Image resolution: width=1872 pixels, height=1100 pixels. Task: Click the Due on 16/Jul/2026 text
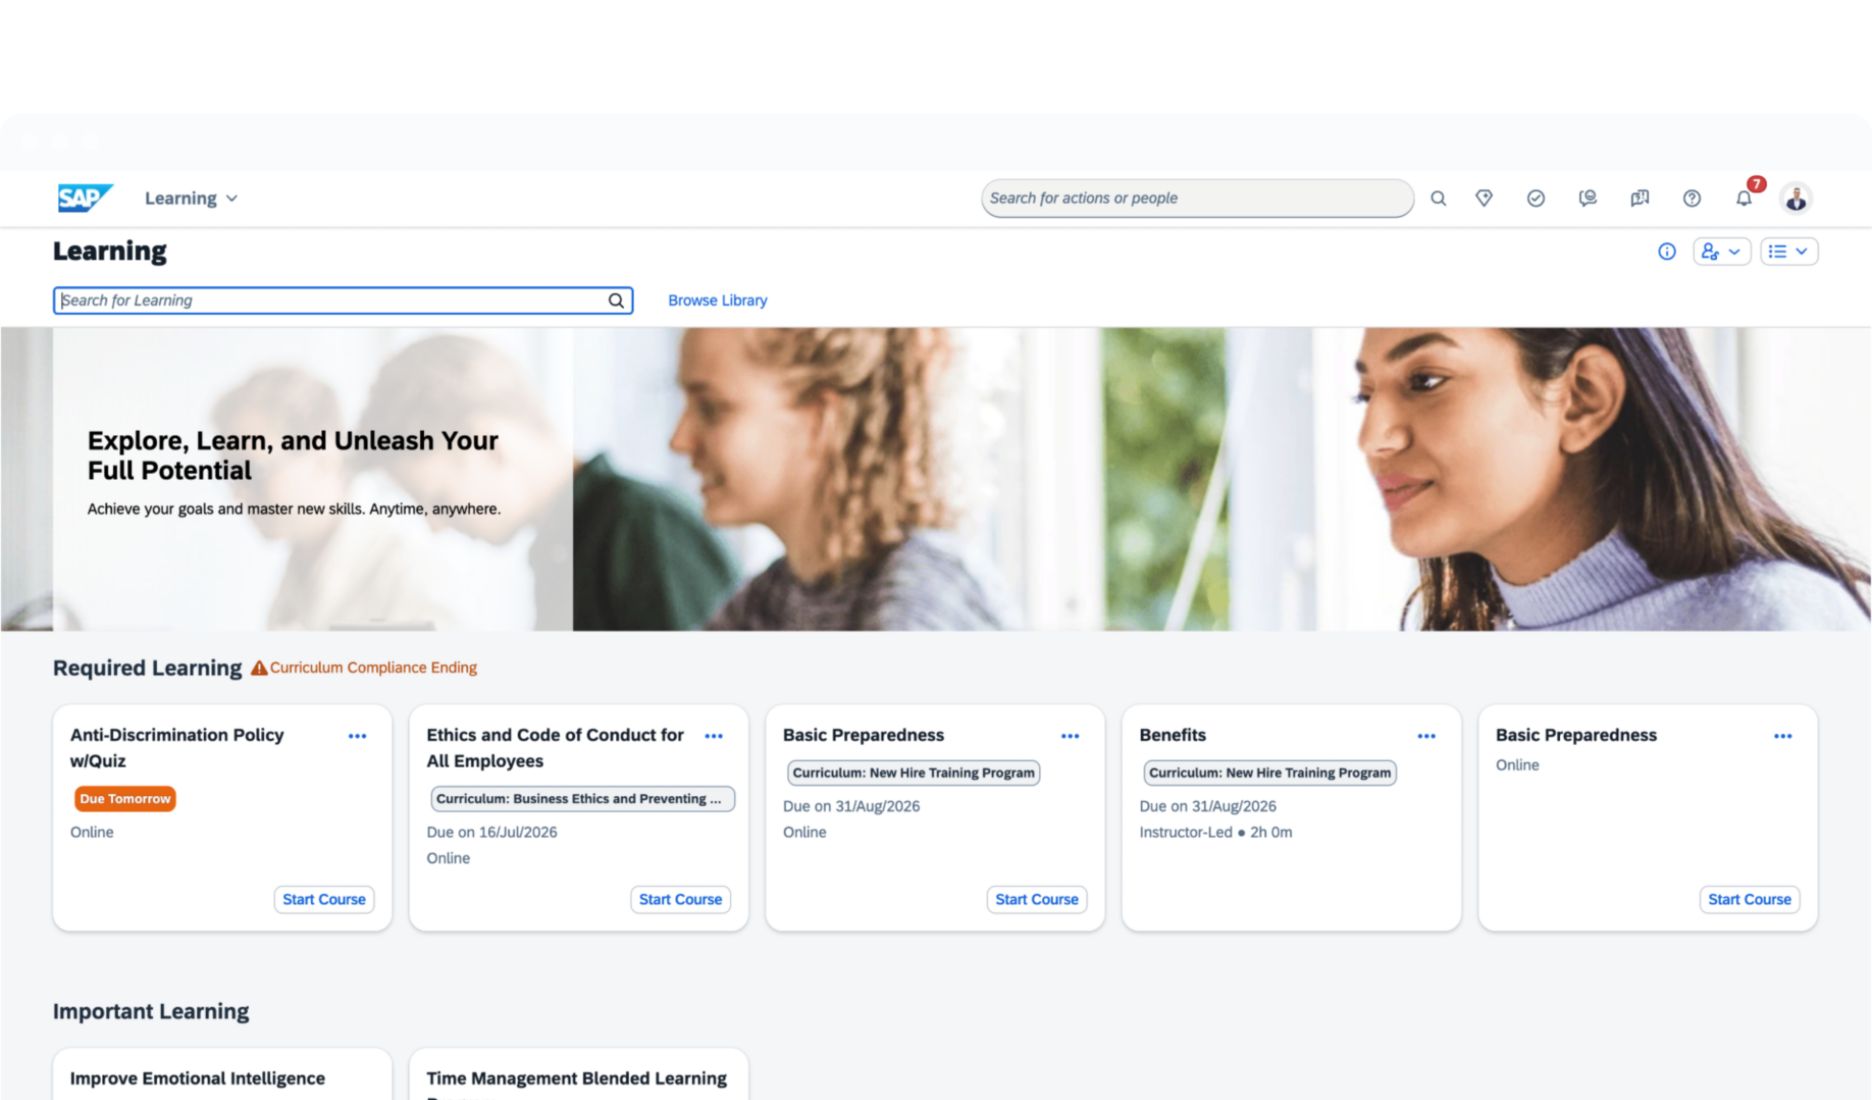(492, 832)
